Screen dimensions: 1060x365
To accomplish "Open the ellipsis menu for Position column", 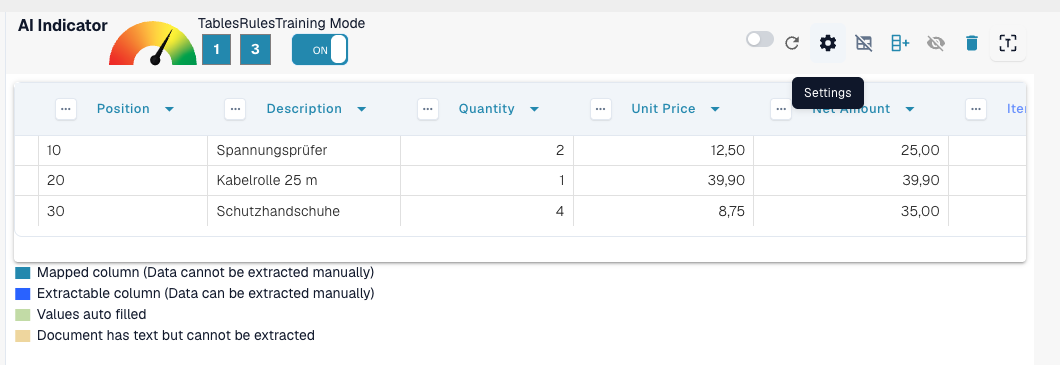I will pyautogui.click(x=66, y=109).
